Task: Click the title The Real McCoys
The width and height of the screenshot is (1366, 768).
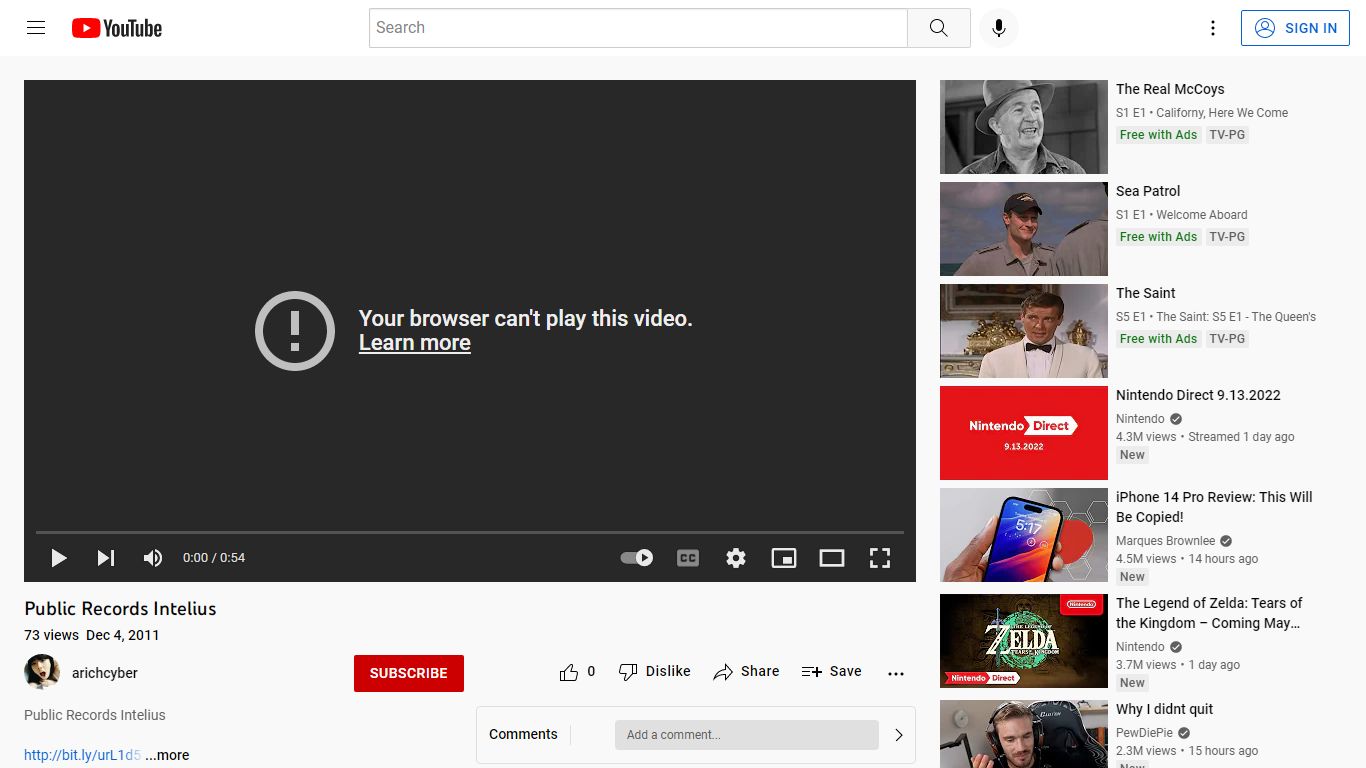Action: (x=1170, y=89)
